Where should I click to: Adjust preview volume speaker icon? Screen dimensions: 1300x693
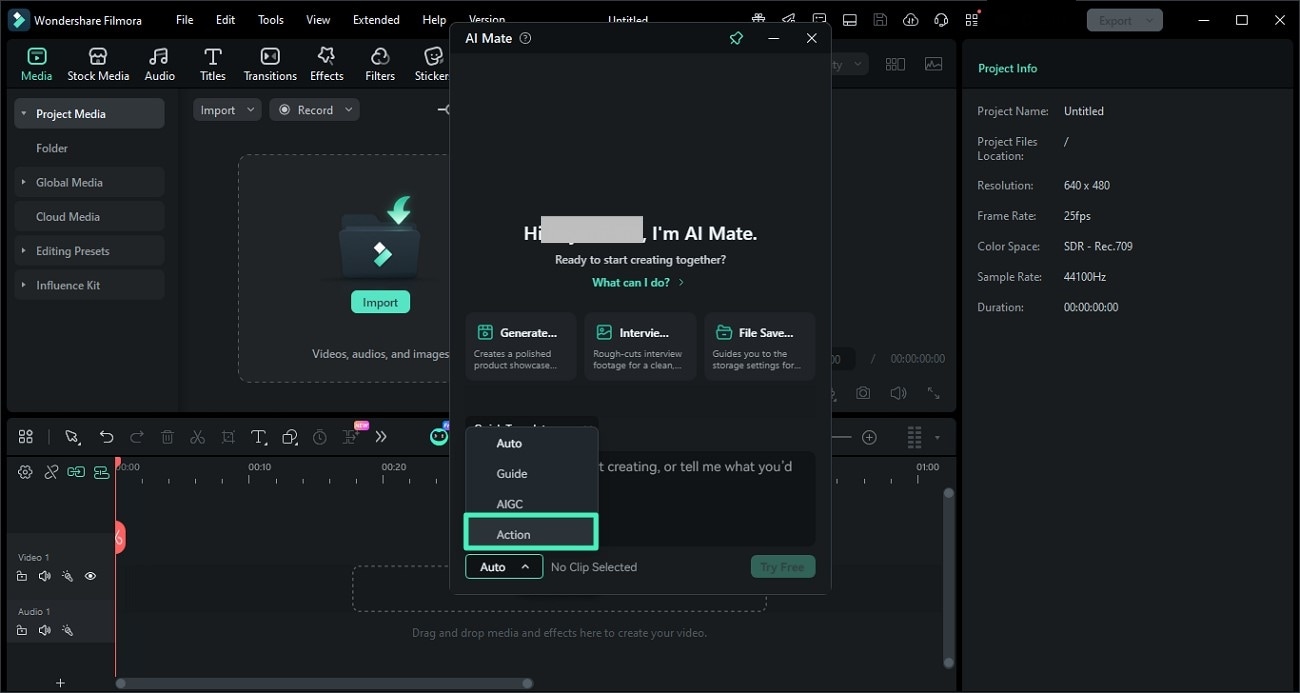pyautogui.click(x=899, y=394)
